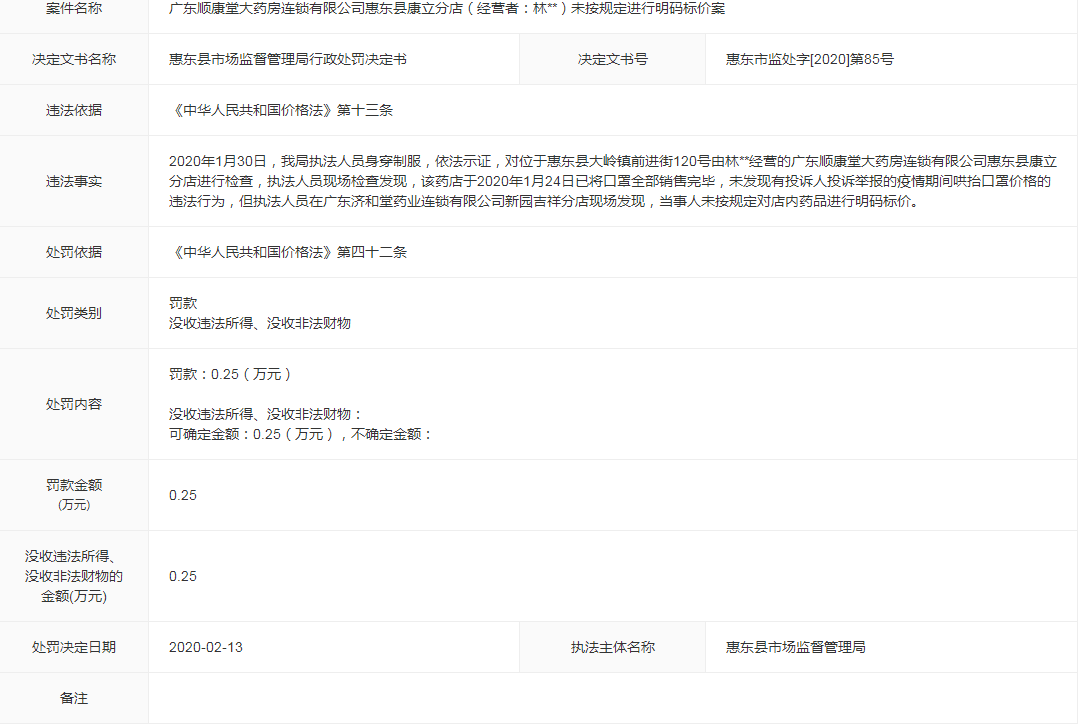Click the 处罚内容 label
This screenshot has height=725, width=1080.
click(74, 404)
